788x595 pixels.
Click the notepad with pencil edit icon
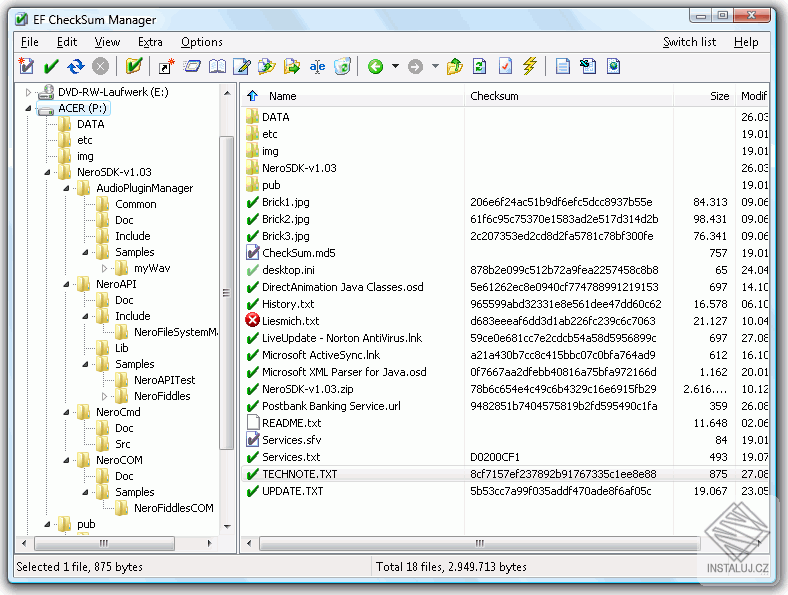[242, 66]
